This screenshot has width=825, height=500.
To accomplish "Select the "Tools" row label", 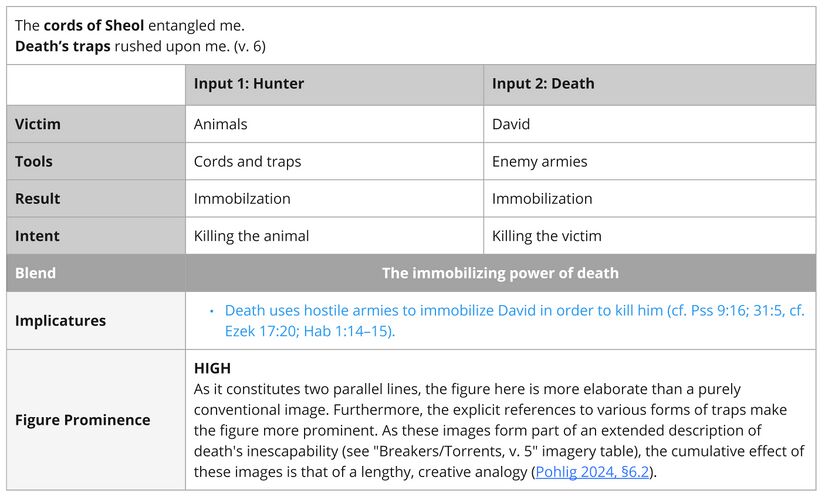I will [34, 161].
